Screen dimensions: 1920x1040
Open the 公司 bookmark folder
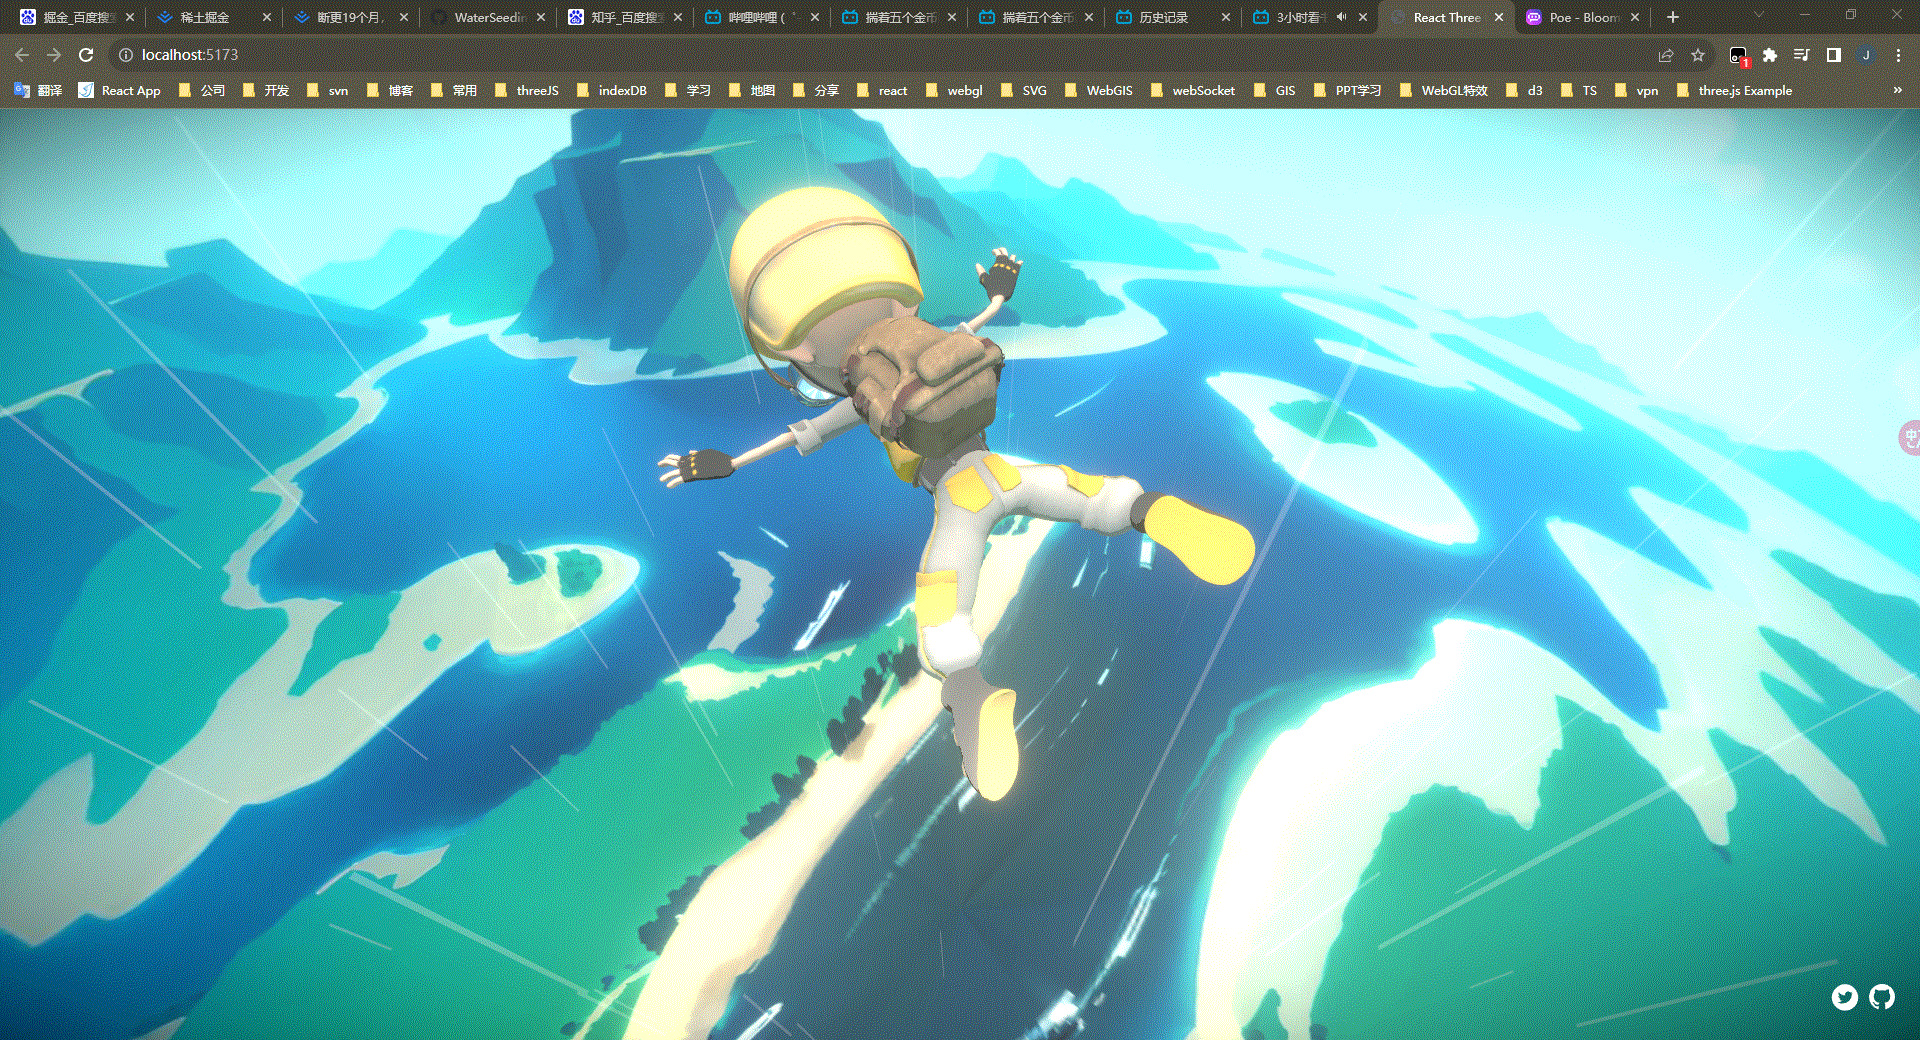[201, 90]
